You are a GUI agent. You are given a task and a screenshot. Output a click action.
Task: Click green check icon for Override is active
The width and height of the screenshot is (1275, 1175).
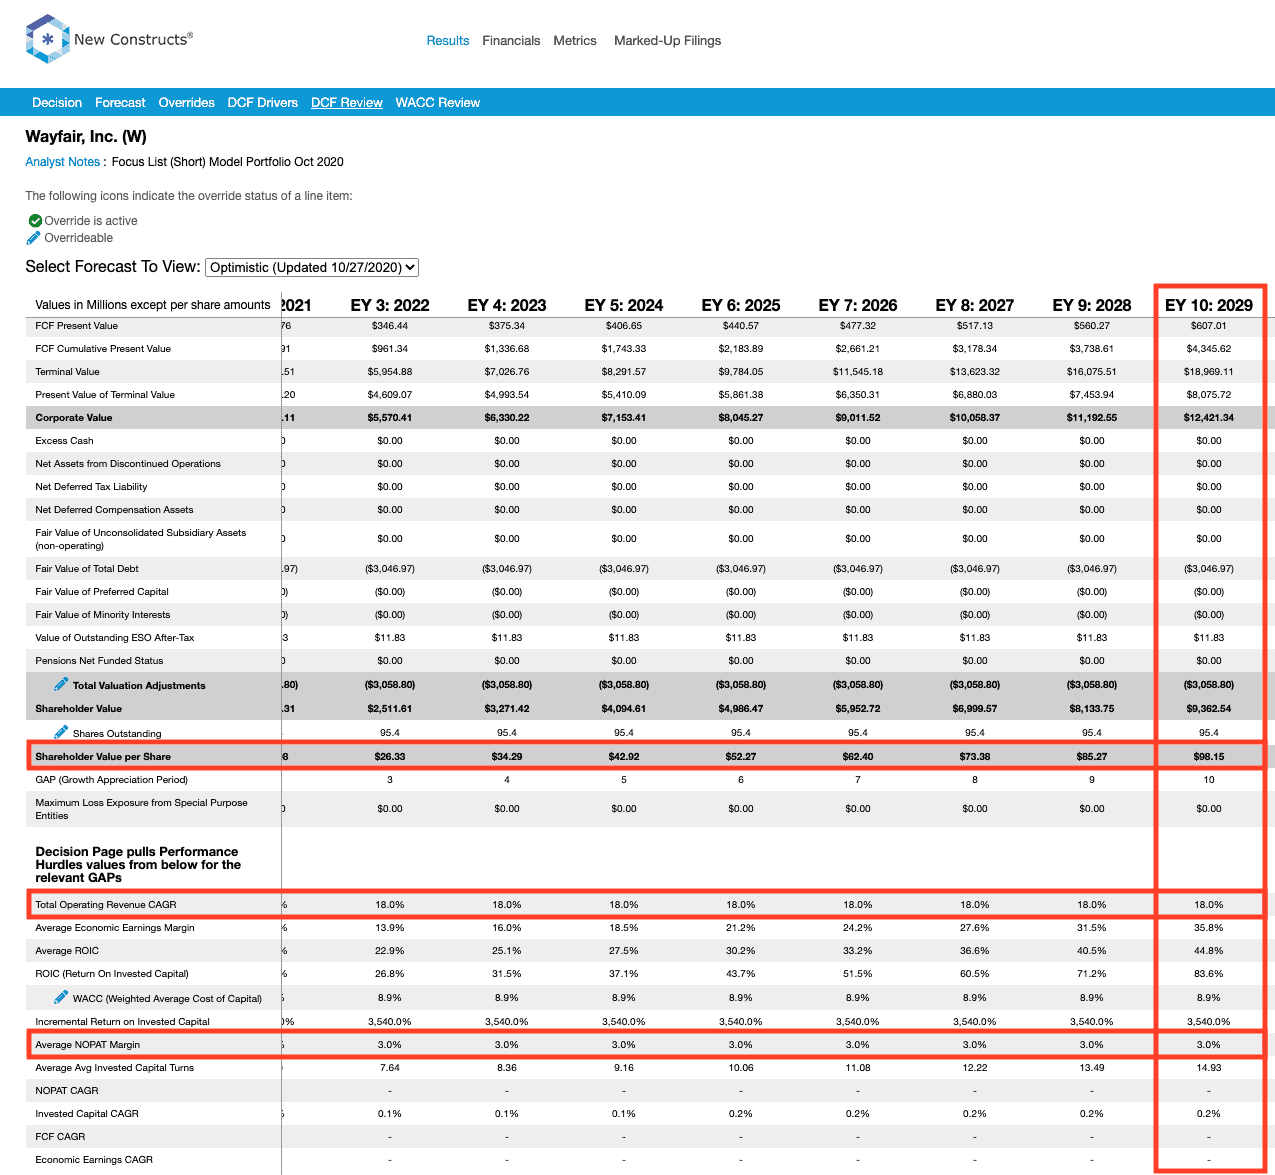click(35, 221)
